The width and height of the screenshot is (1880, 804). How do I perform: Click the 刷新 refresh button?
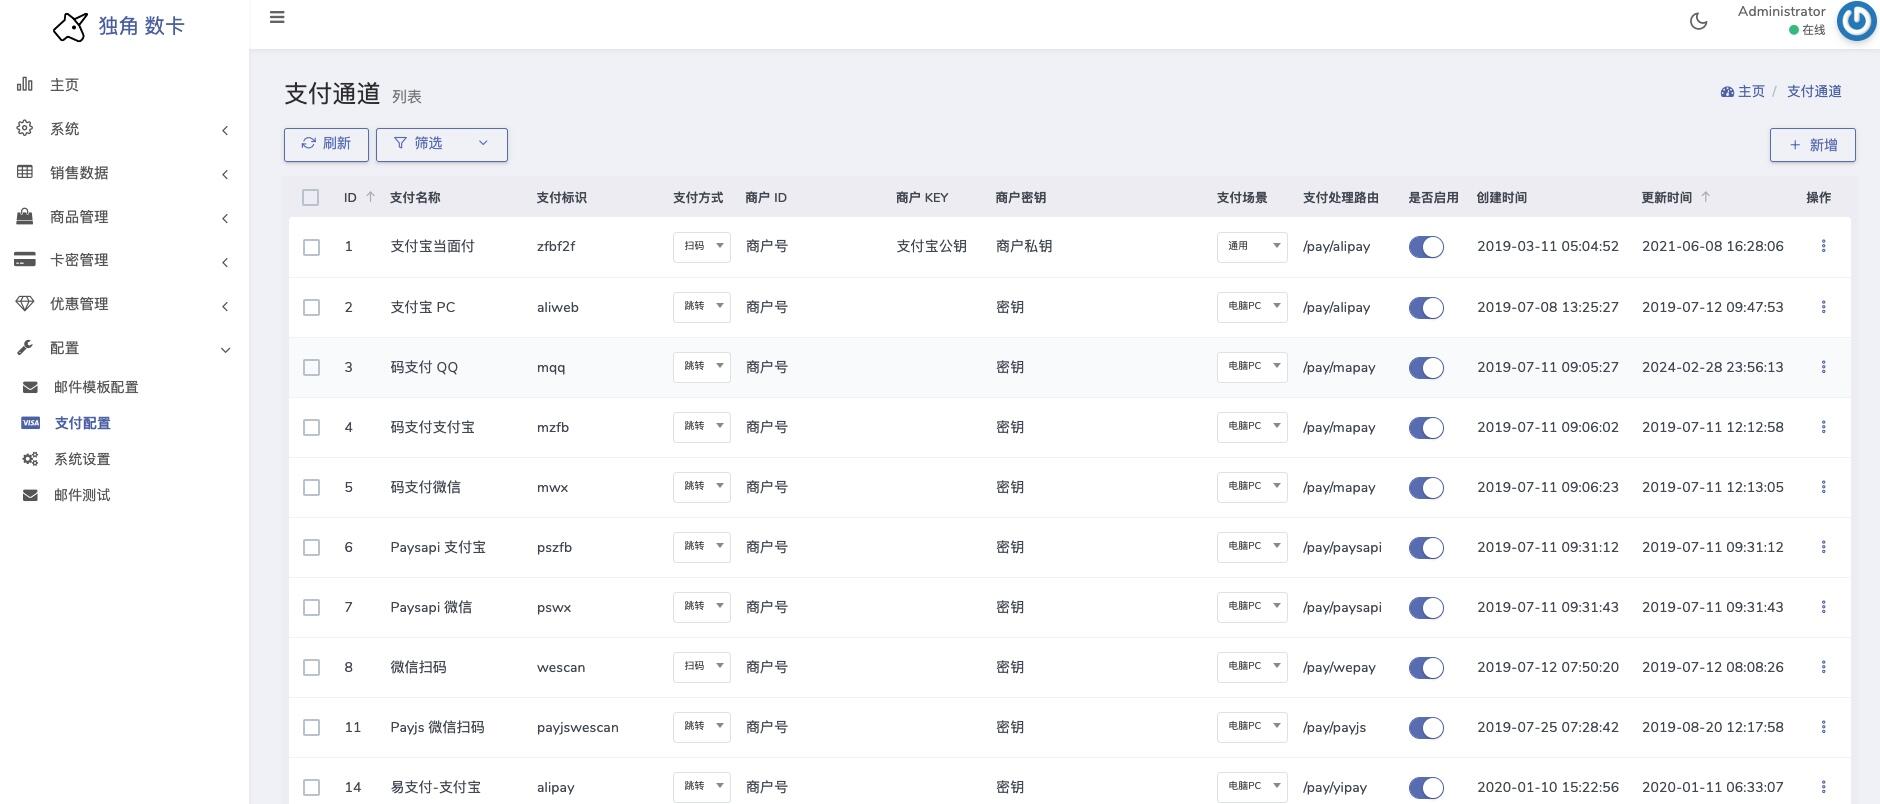(x=326, y=144)
